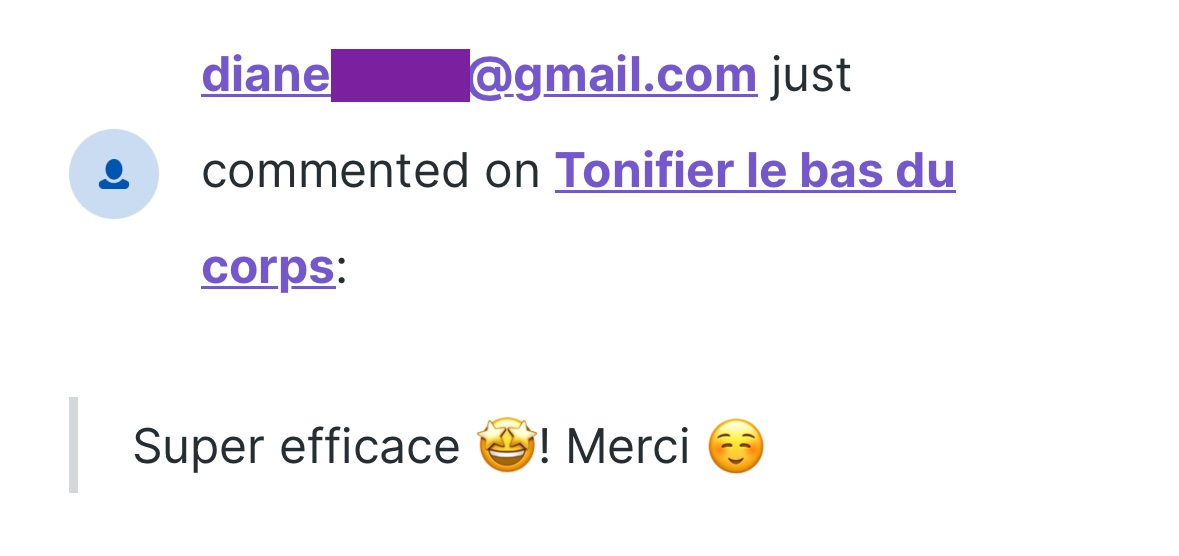This screenshot has width=1179, height=556.
Task: Click the exclamation mark after the star-struck emoji
Action: (x=544, y=446)
